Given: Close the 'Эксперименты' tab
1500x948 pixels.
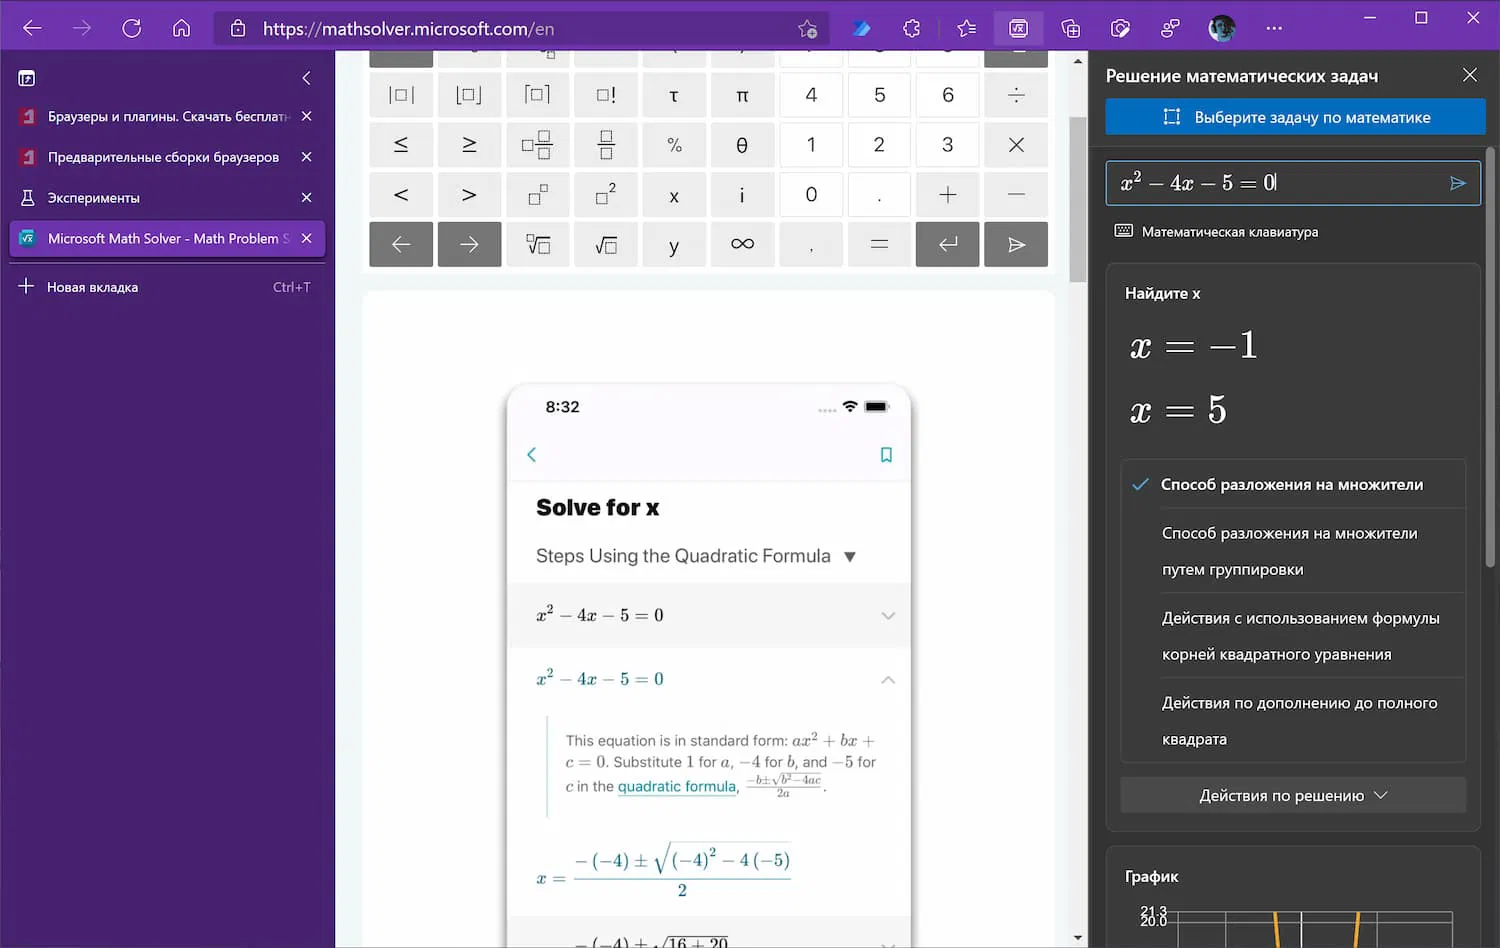Looking at the screenshot, I should point(307,198).
